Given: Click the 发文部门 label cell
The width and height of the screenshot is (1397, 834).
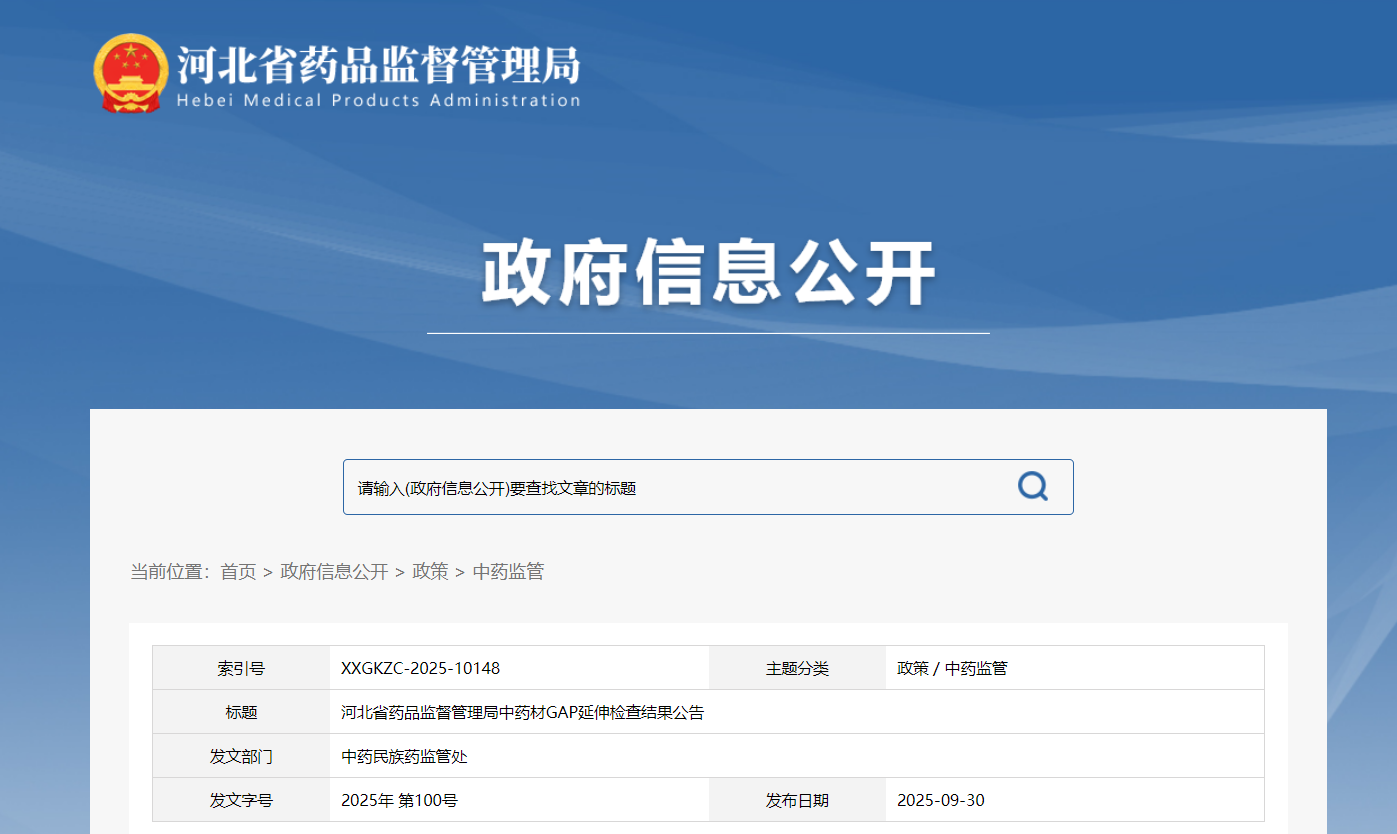Looking at the screenshot, I should pos(241,757).
